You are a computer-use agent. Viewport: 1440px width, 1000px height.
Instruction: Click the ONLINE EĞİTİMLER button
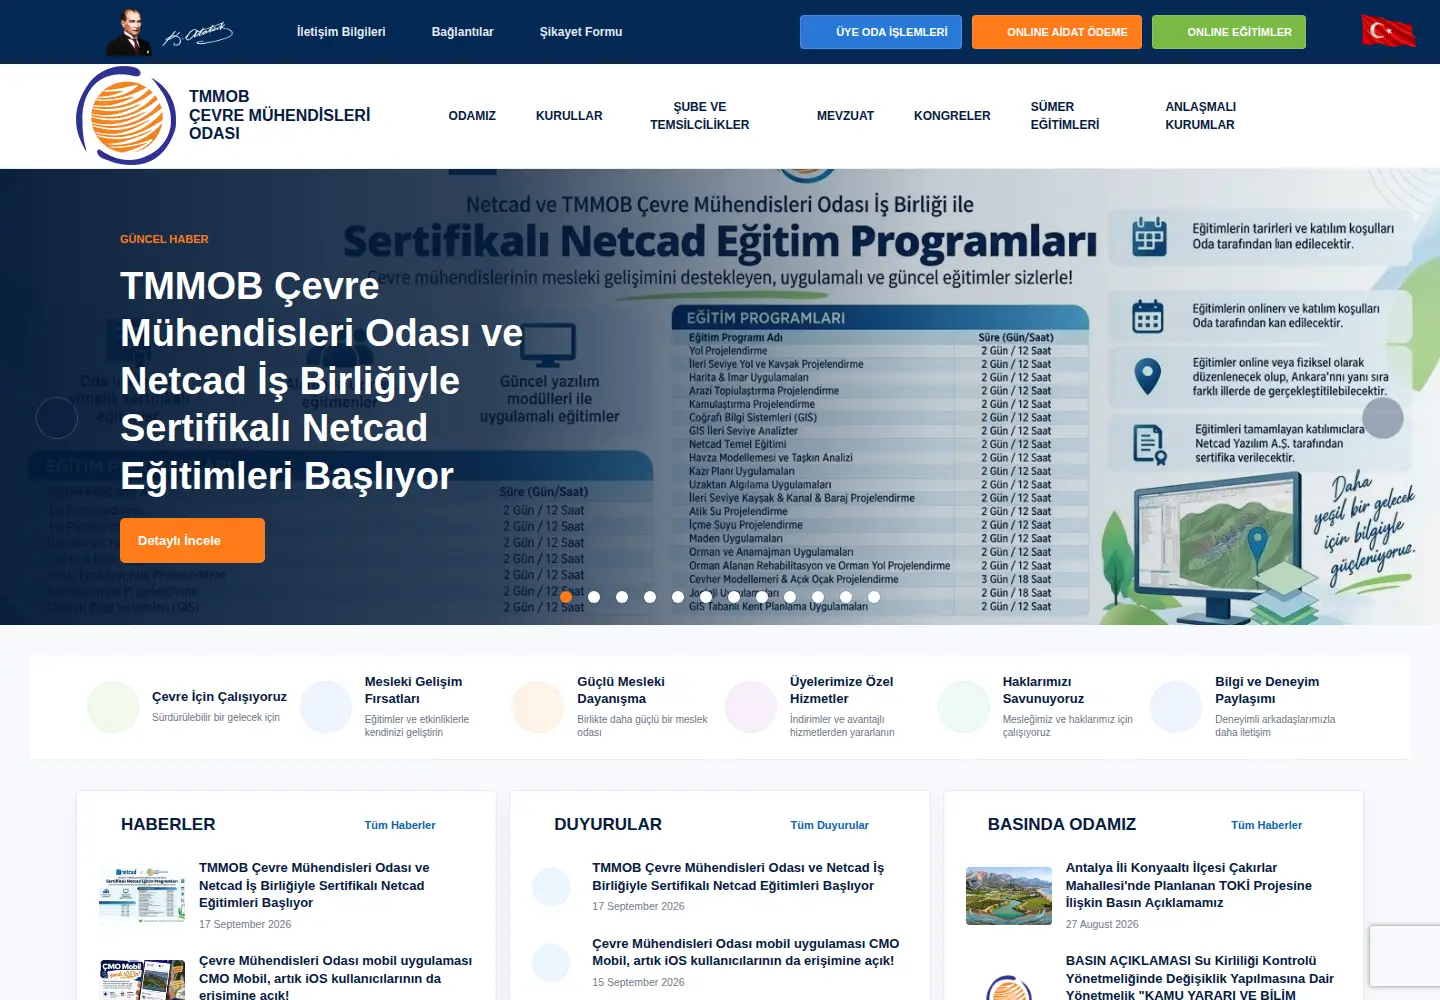click(x=1229, y=32)
